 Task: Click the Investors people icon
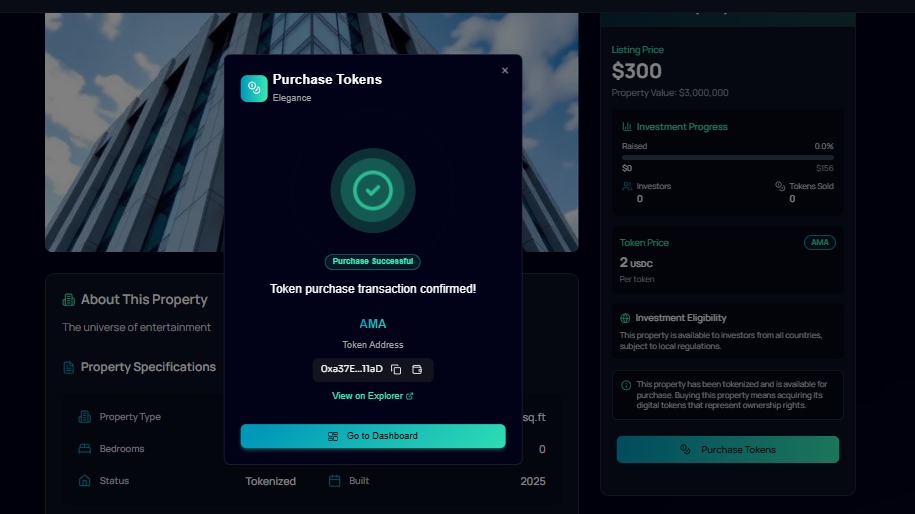coord(627,186)
